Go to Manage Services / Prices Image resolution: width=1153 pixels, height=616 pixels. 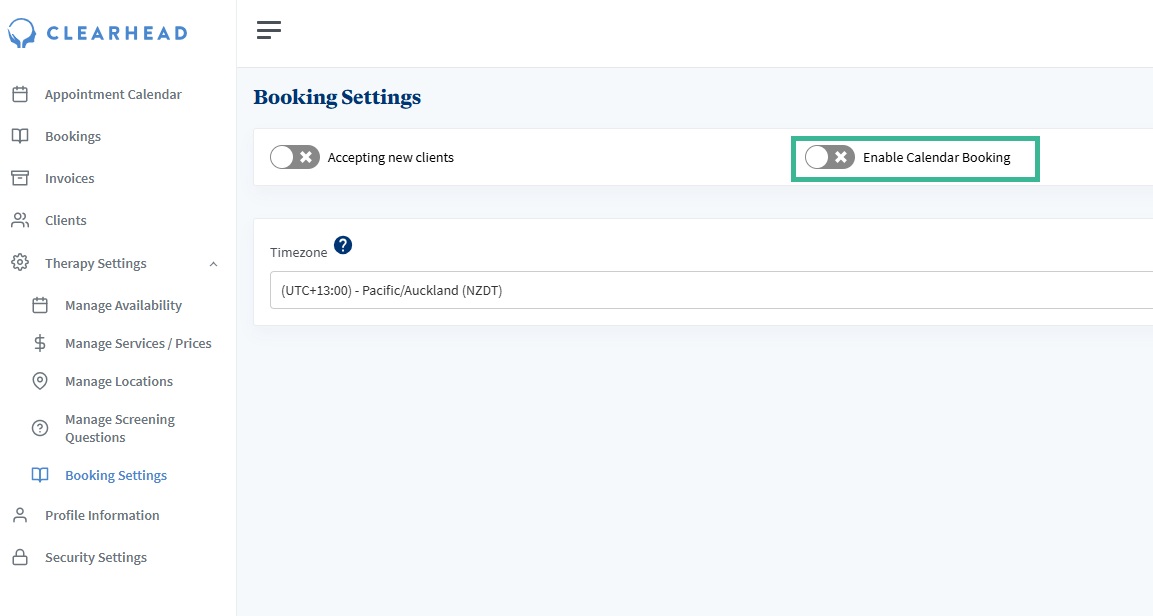pos(138,343)
